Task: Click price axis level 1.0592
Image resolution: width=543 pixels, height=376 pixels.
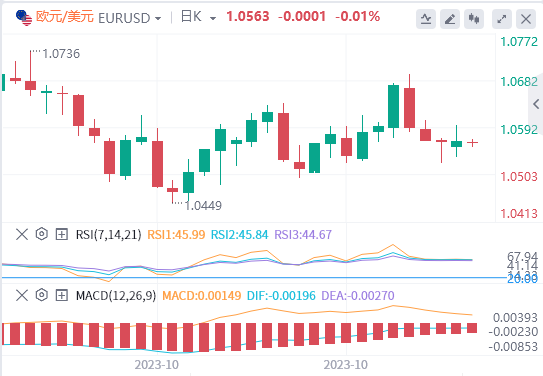Action: [519, 130]
